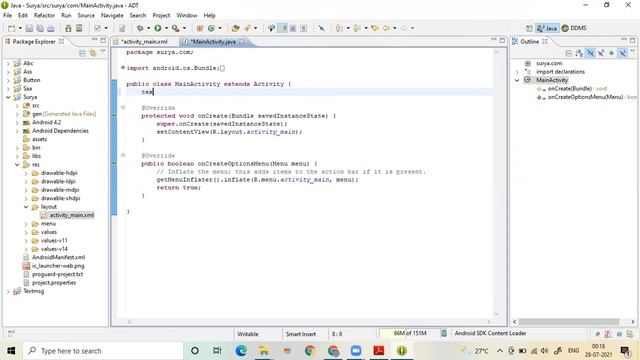Run garbage collector trash icon
Image resolution: width=640 pixels, height=360 pixels.
(x=444, y=333)
